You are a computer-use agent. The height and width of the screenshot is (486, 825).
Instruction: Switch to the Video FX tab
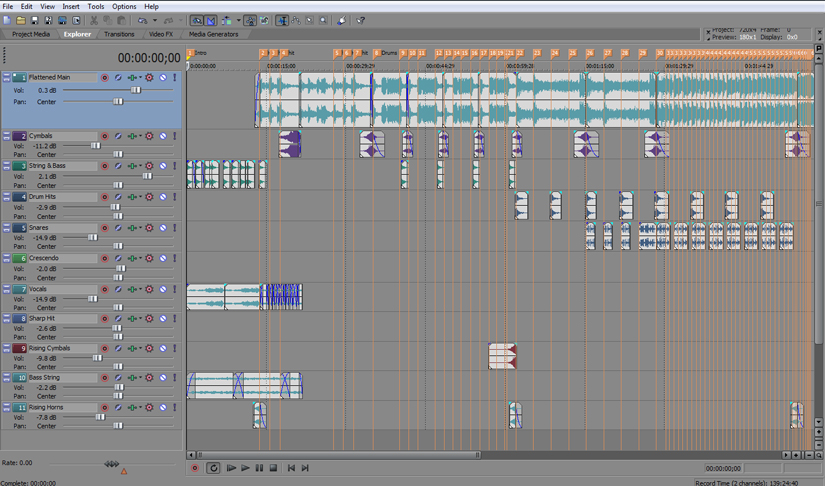coord(161,34)
